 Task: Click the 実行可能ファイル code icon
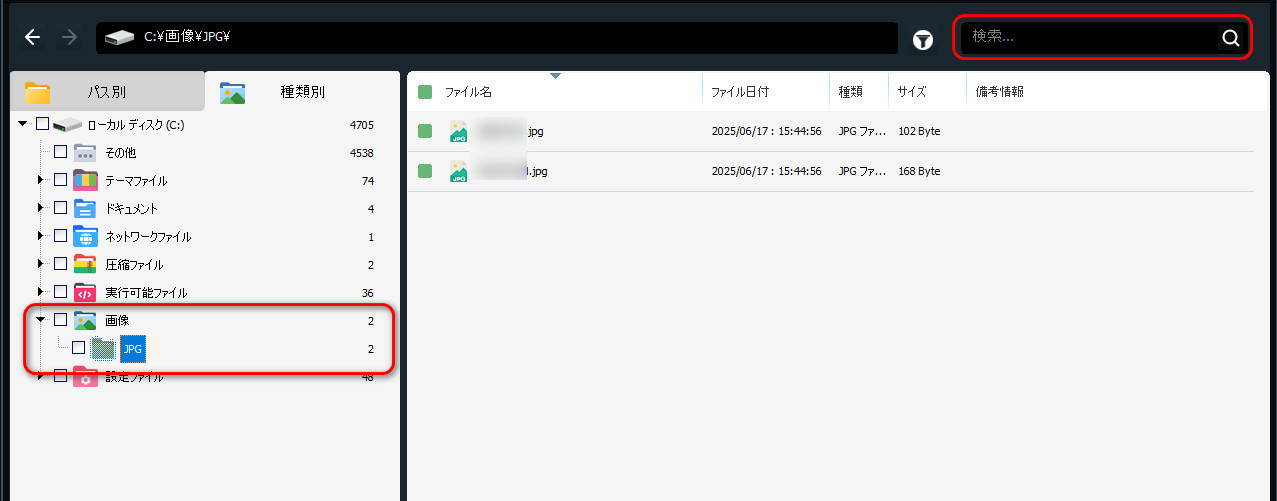click(85, 292)
